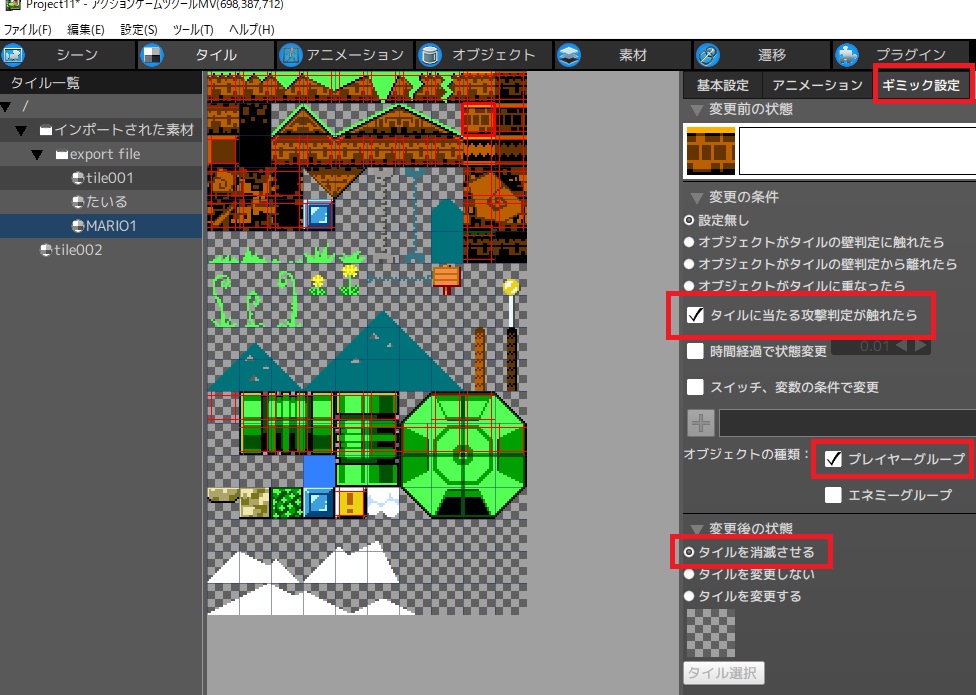Open the 設定(S) menu

click(139, 29)
